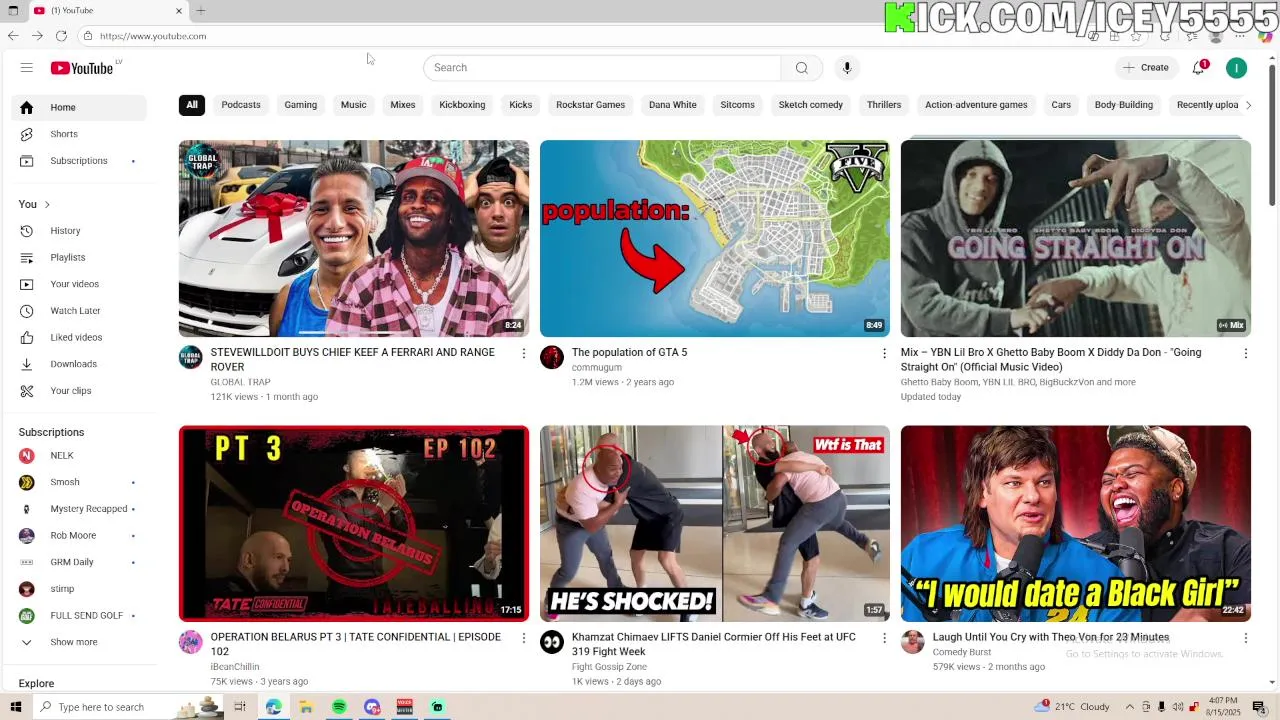Open options for OPERATION BELARUS video
The height and width of the screenshot is (720, 1280).
(x=523, y=638)
